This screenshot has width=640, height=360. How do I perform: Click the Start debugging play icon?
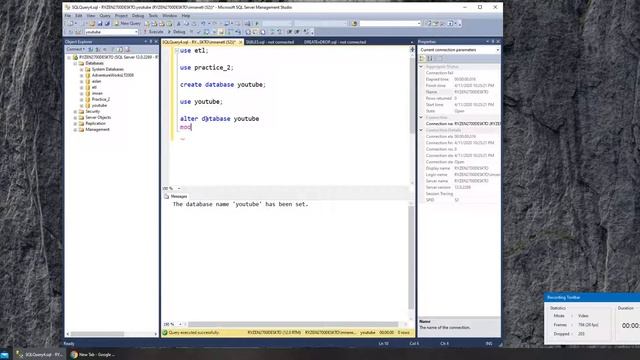pyautogui.click(x=257, y=24)
